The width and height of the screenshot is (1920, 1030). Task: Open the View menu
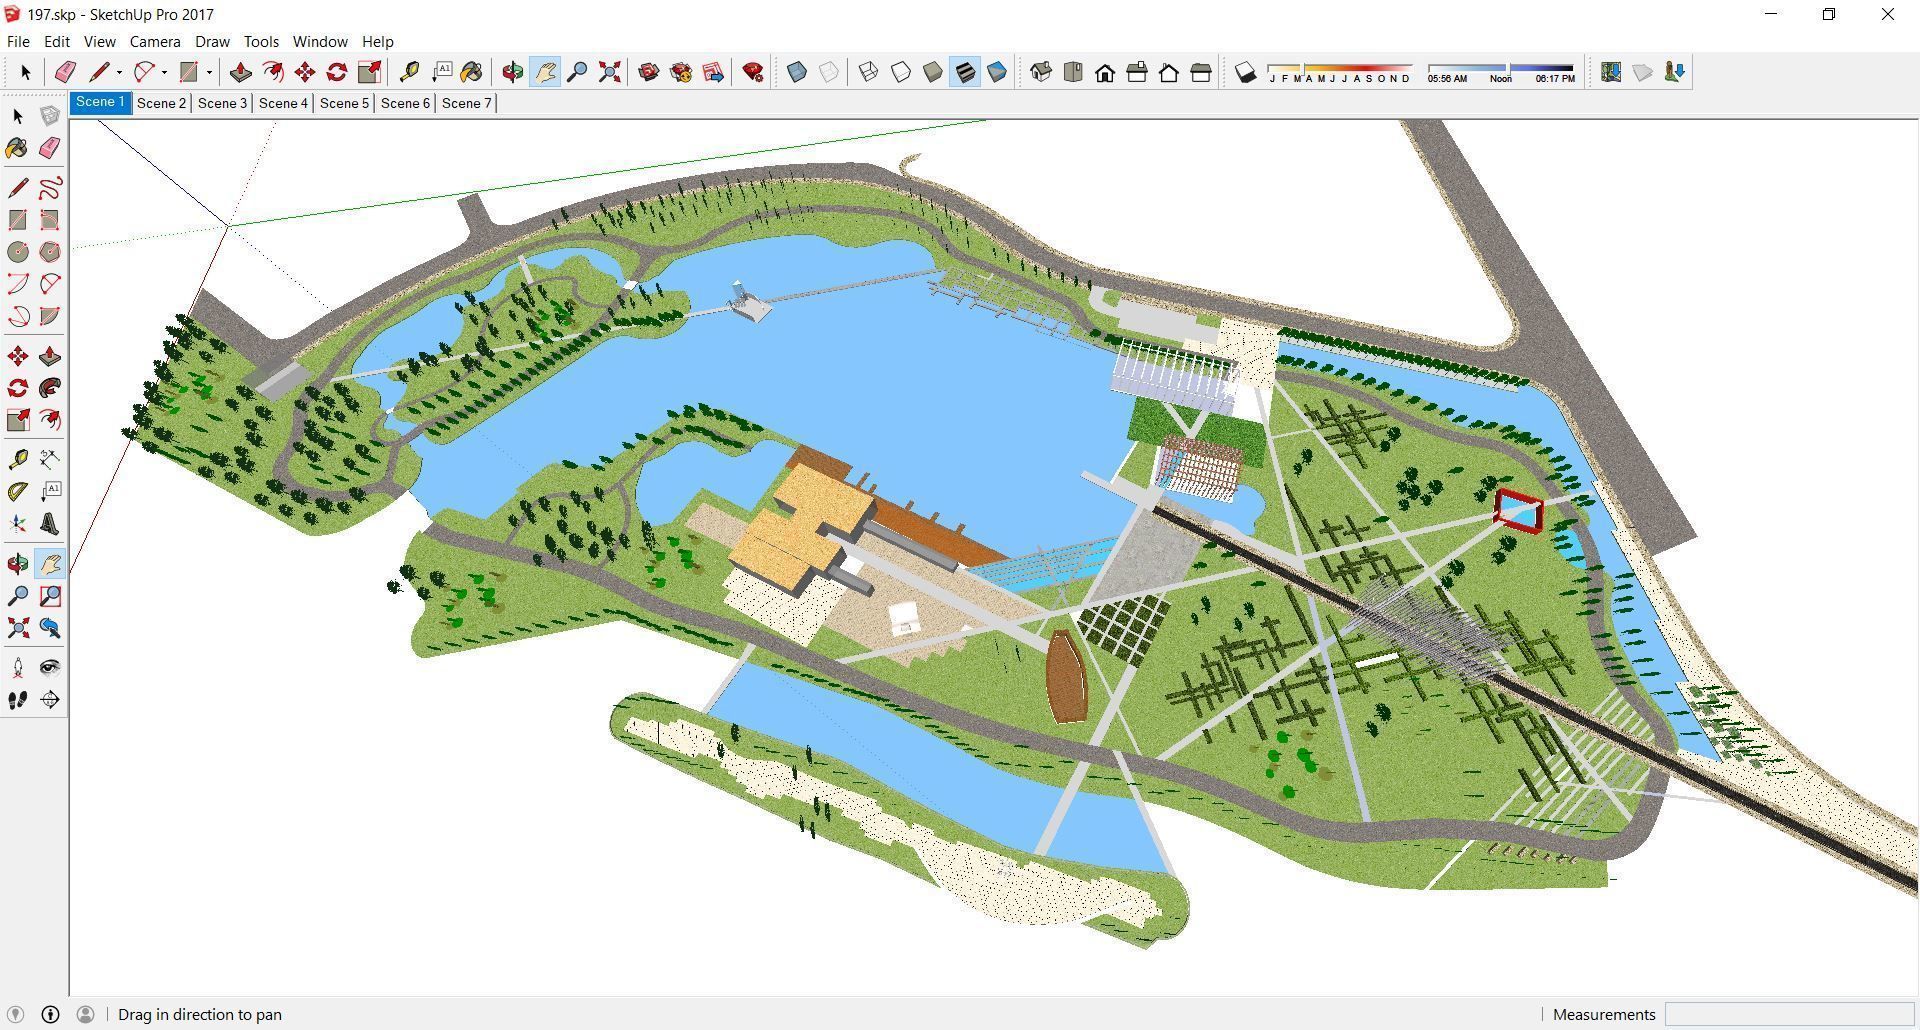[x=99, y=42]
